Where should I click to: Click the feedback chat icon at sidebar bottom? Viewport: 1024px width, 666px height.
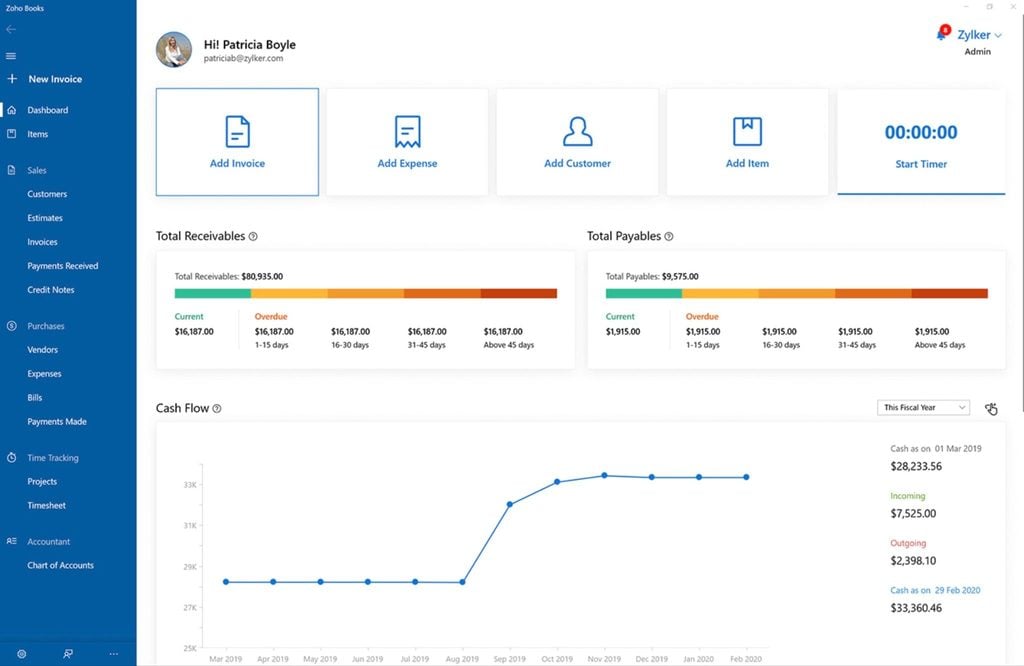pos(68,654)
